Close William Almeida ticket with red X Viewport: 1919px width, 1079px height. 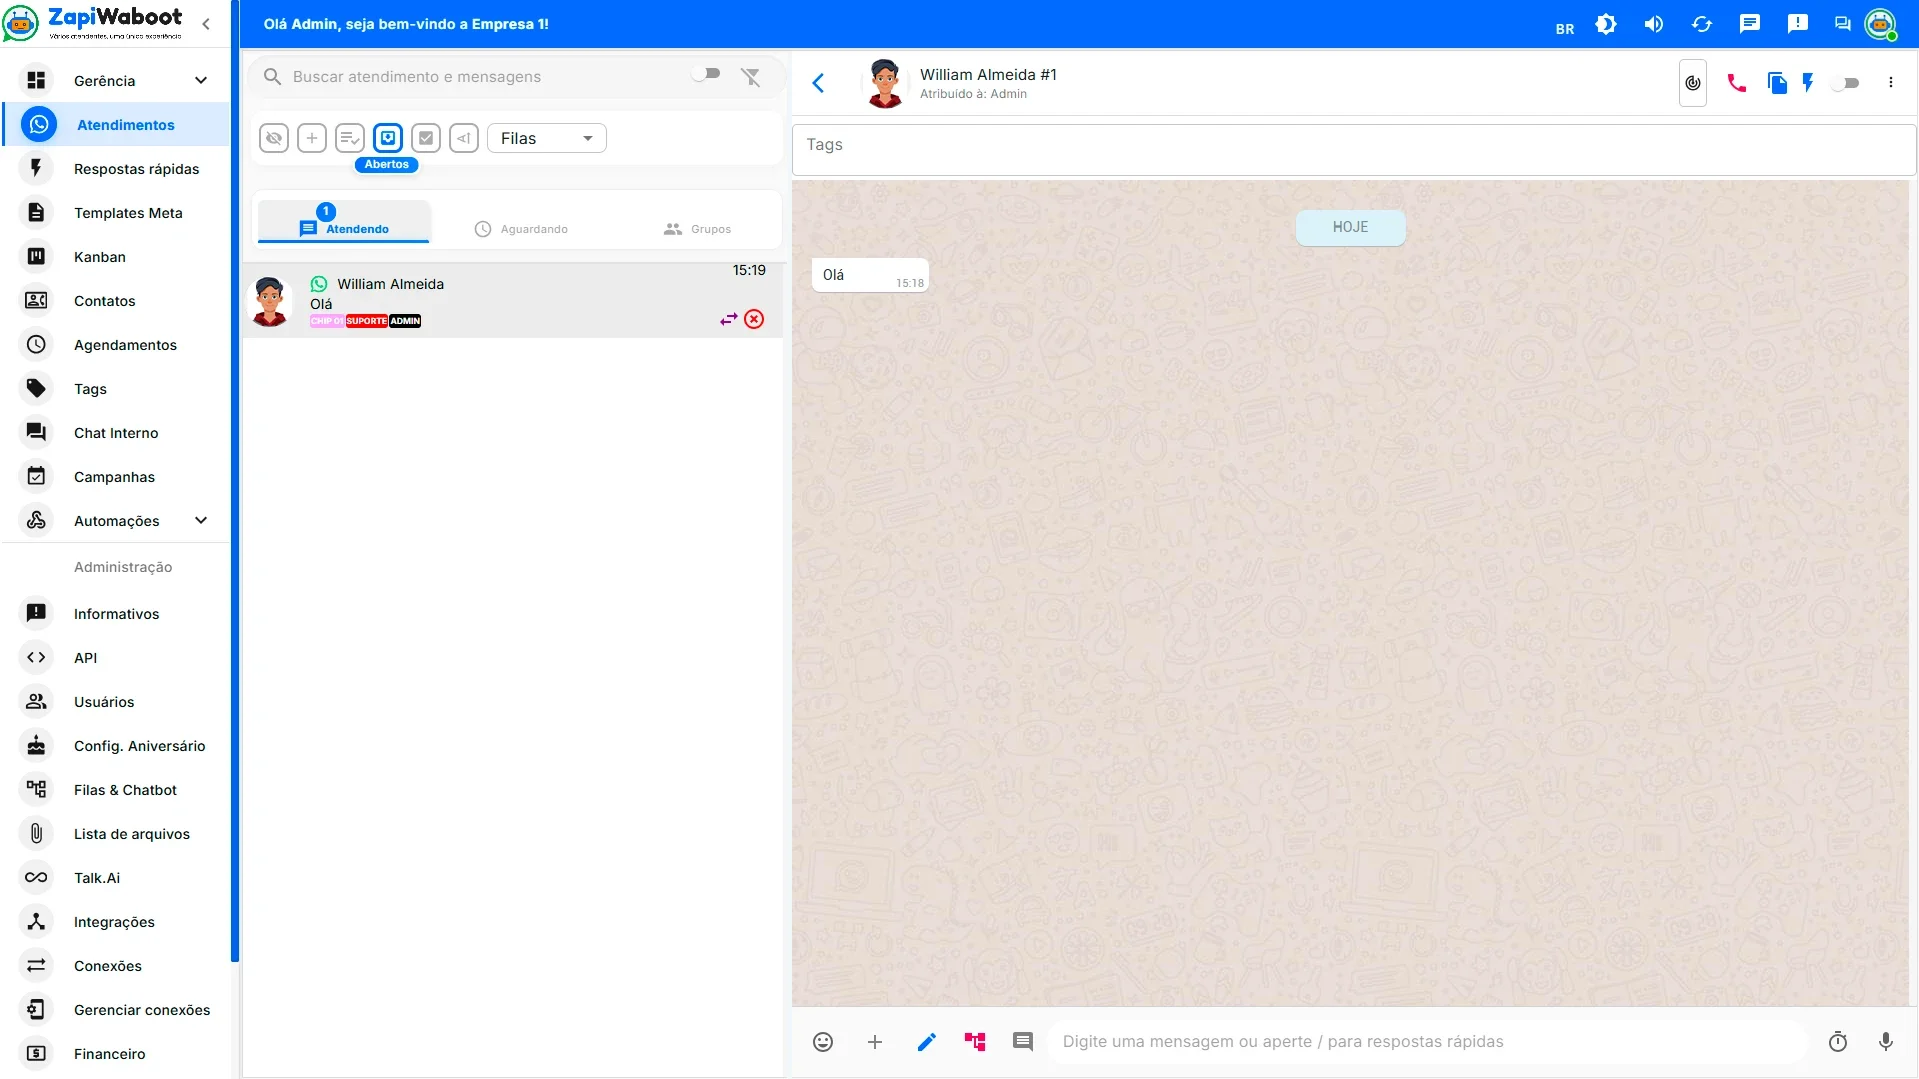pyautogui.click(x=754, y=319)
